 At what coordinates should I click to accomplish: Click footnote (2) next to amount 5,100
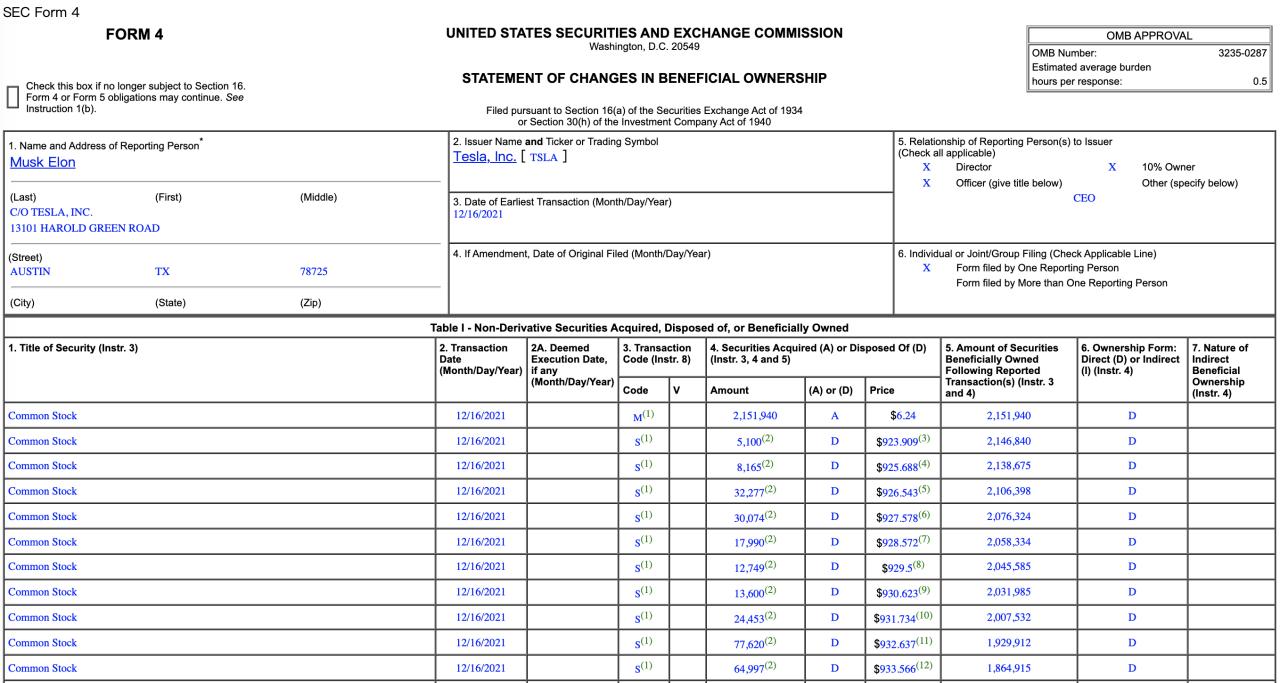tap(768, 438)
